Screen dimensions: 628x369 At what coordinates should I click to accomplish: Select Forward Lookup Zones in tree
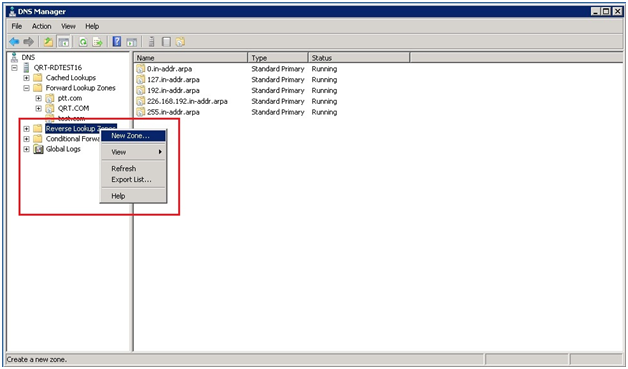(x=81, y=88)
